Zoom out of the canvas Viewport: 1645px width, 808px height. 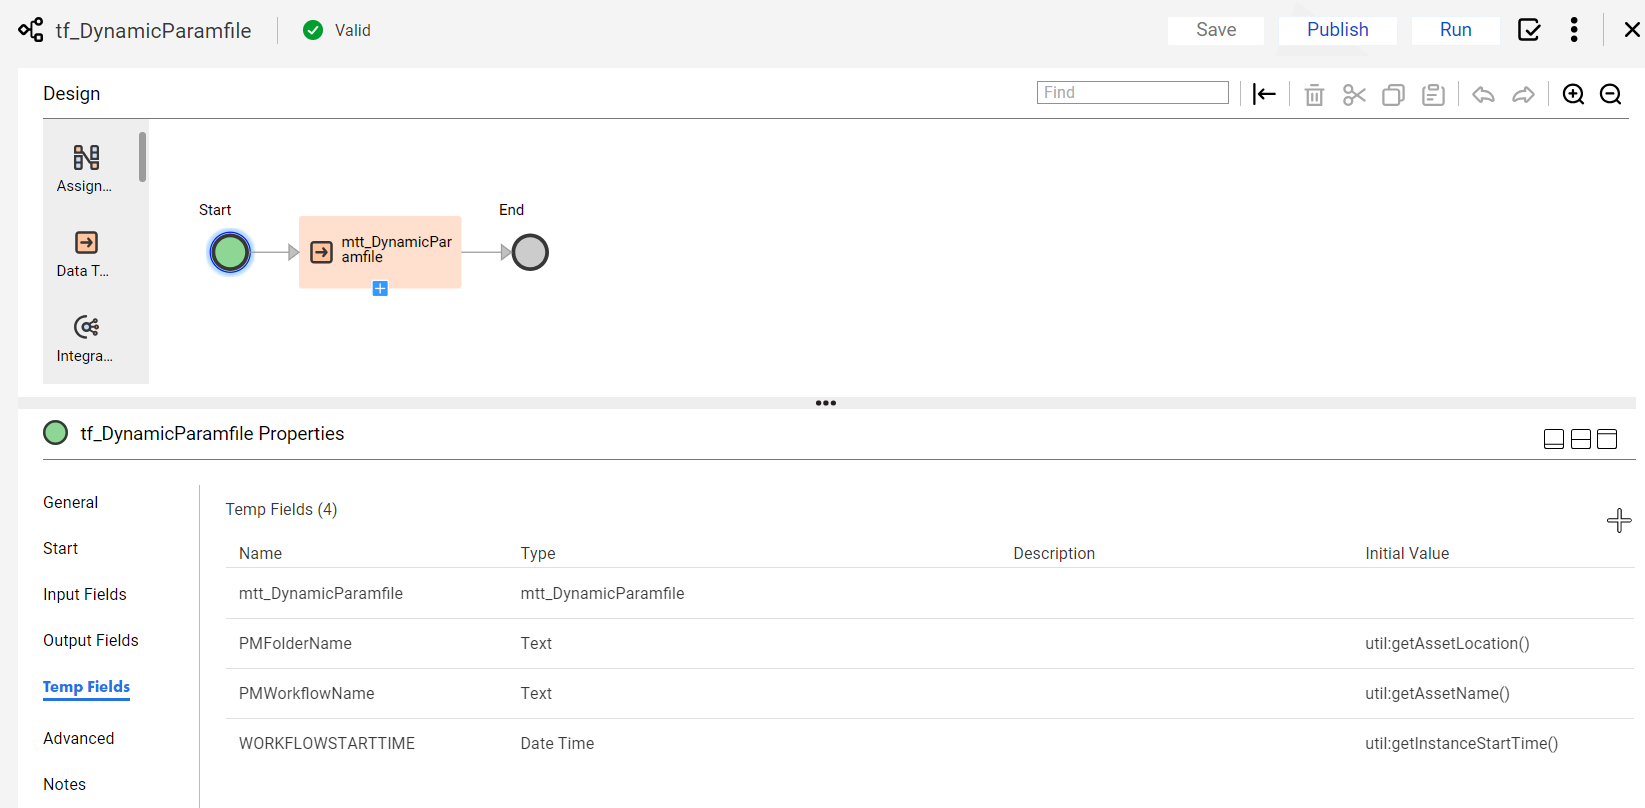pos(1610,94)
